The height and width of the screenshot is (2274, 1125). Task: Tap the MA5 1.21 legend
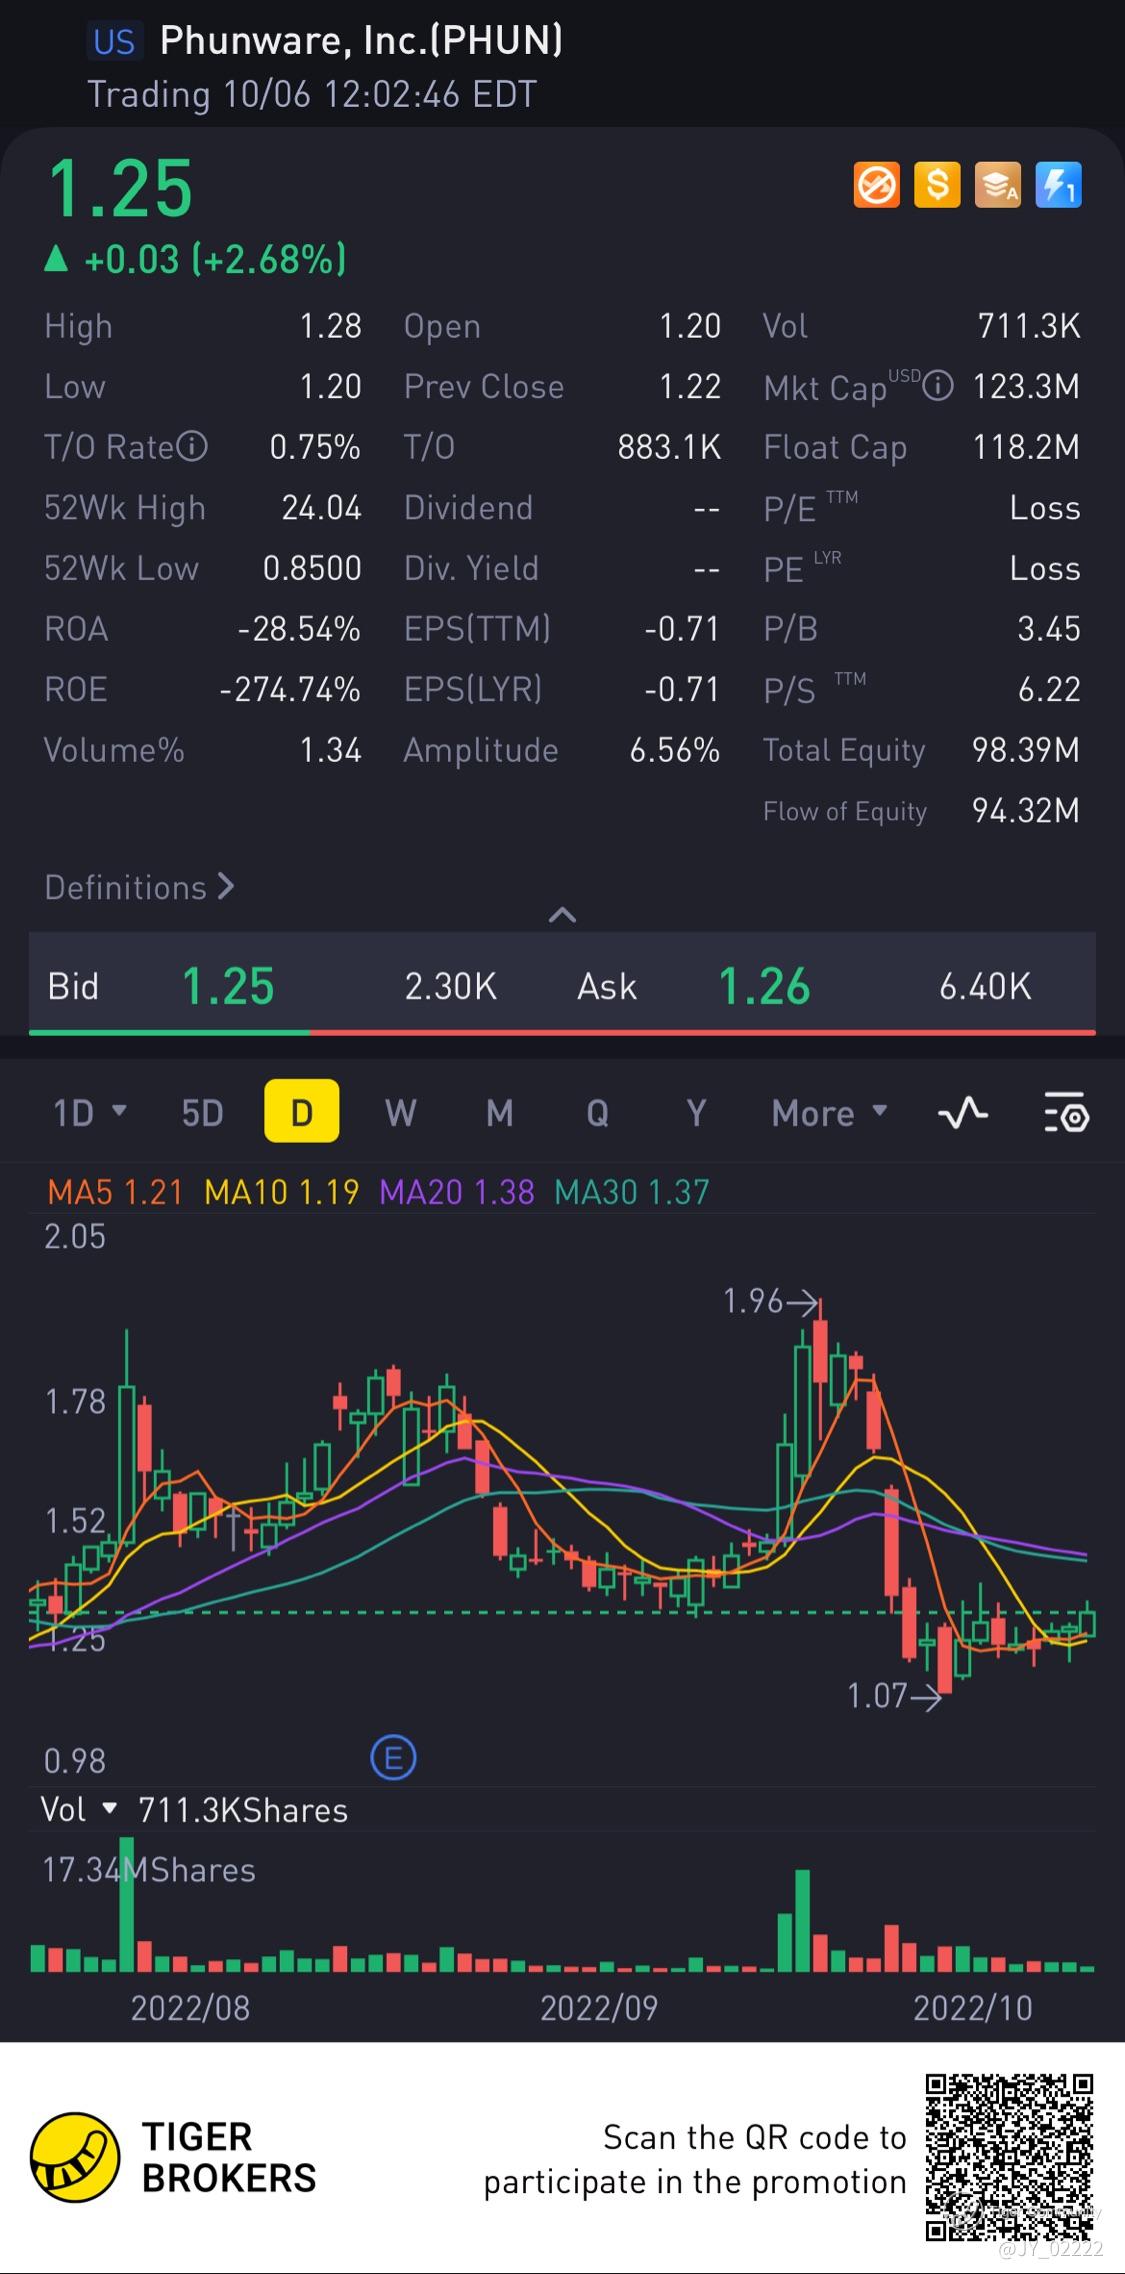[x=116, y=1192]
